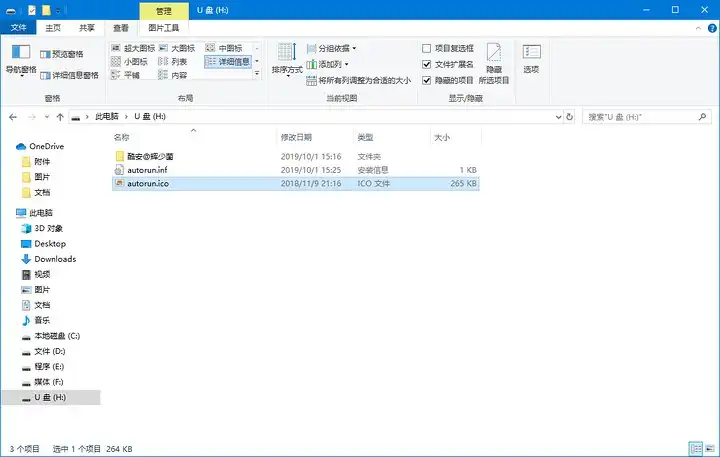720x457 pixels.
Task: Open the options (选项) icon
Action: 531,58
